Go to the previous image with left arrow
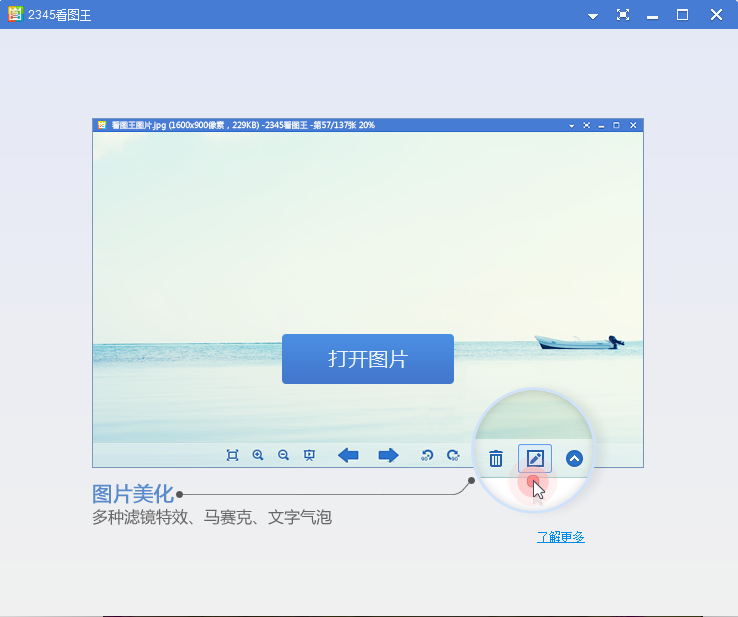Viewport: 738px width, 617px height. [348, 455]
